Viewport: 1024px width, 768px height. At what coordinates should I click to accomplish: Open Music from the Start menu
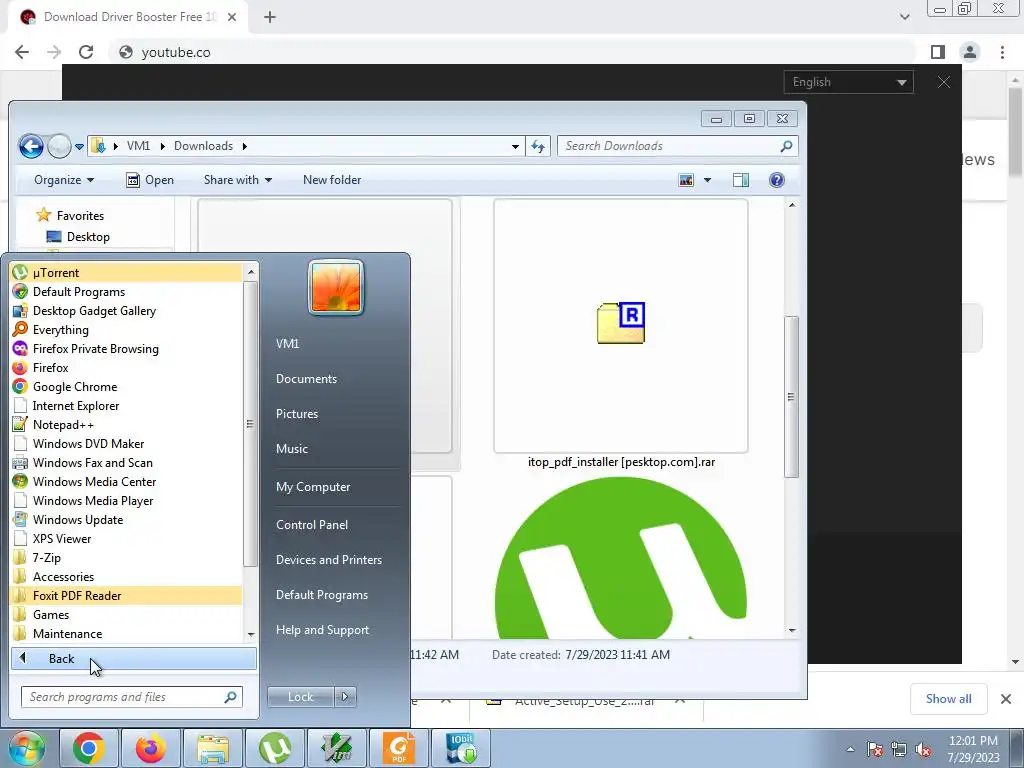pos(291,449)
